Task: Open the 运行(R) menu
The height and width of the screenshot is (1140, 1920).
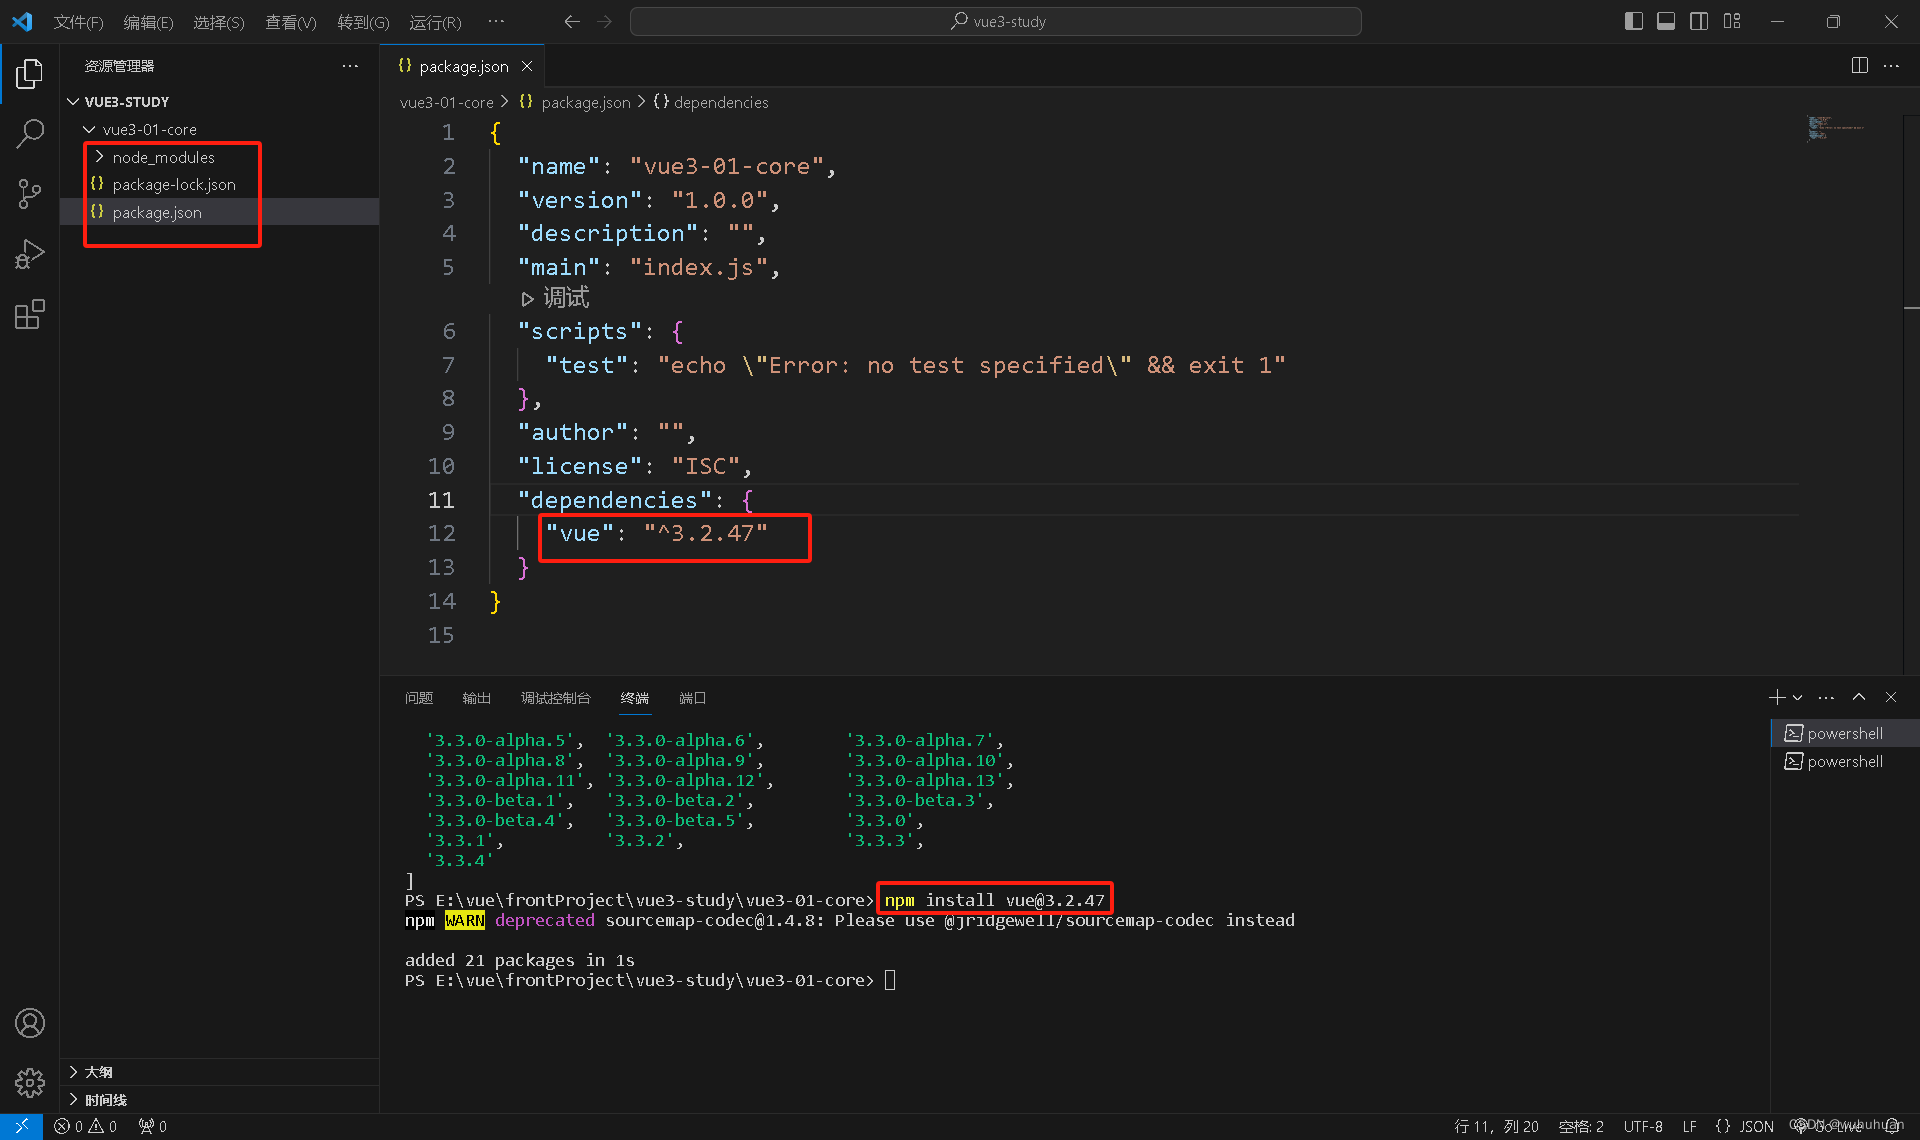Action: [x=435, y=22]
